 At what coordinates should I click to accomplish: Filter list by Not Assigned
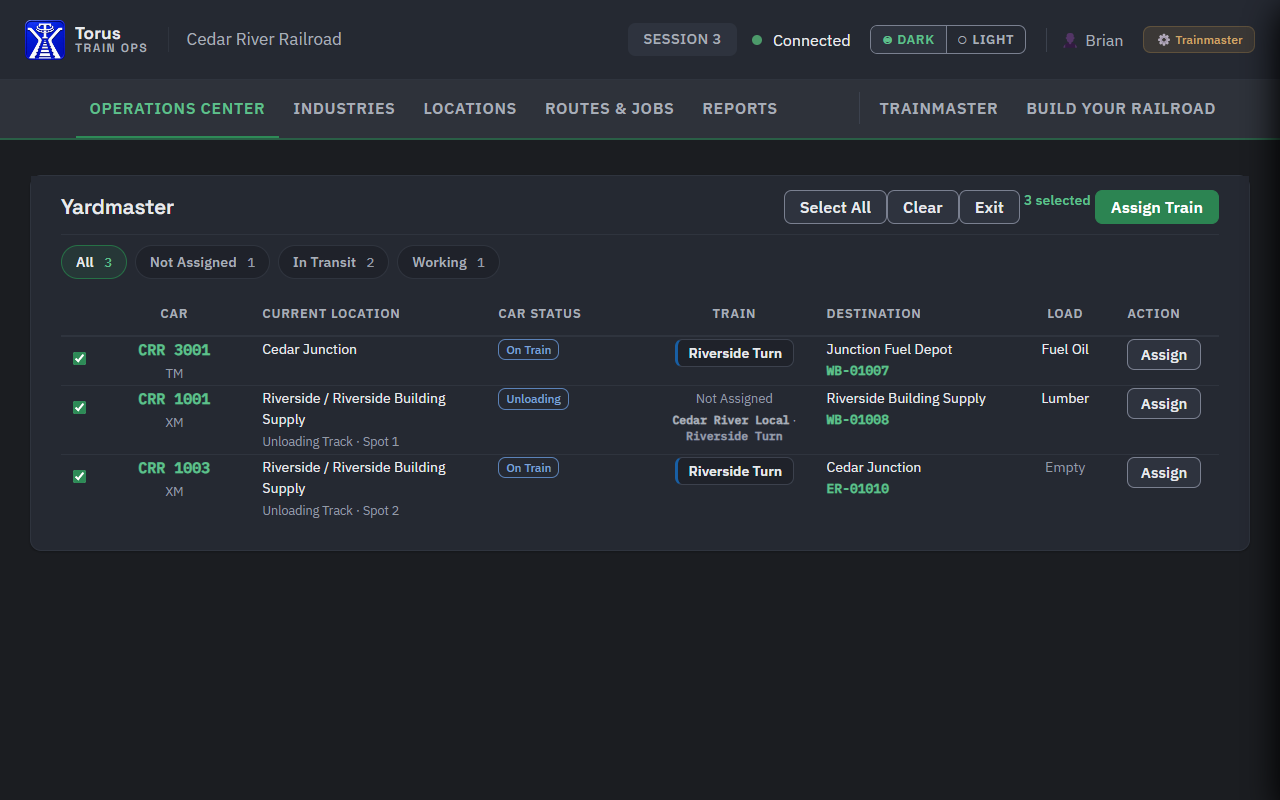(202, 262)
